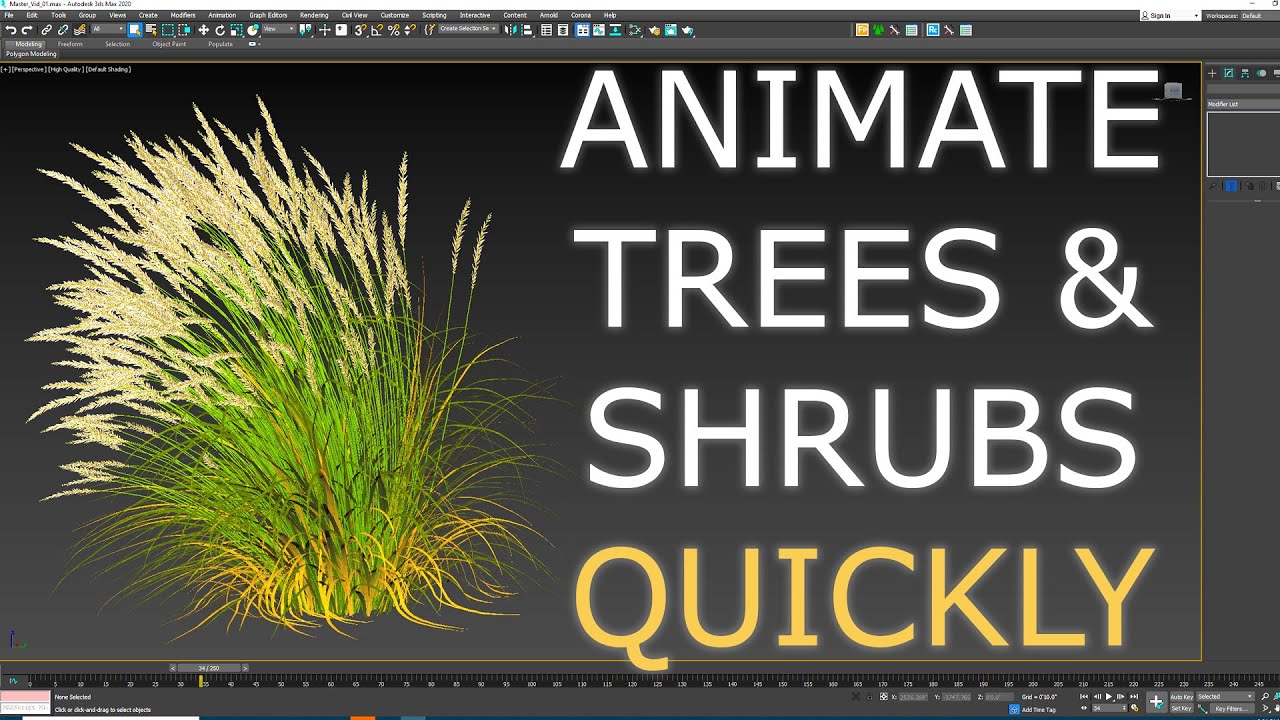Image resolution: width=1280 pixels, height=720 pixels.
Task: Activate the Select Object tool
Action: (135, 30)
